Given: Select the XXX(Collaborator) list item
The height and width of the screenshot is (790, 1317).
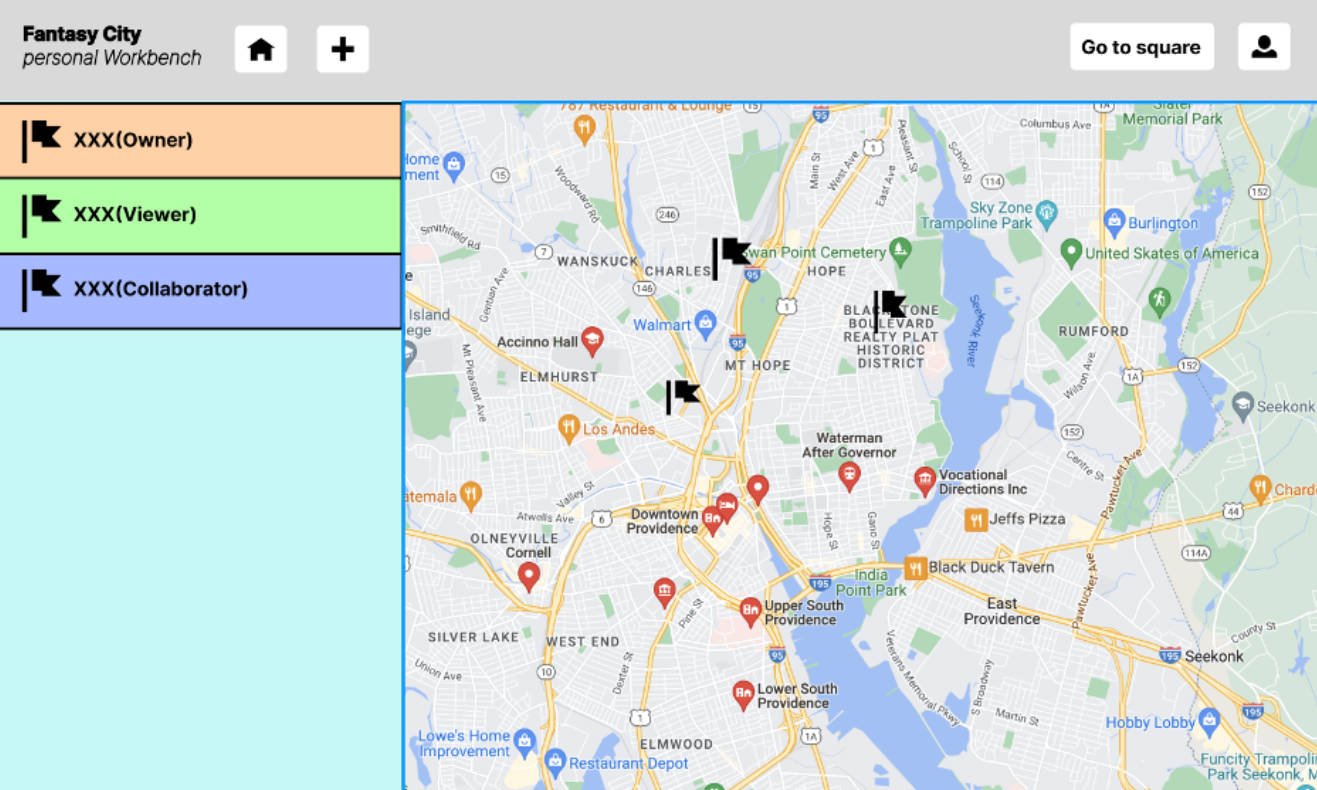Looking at the screenshot, I should click(200, 290).
